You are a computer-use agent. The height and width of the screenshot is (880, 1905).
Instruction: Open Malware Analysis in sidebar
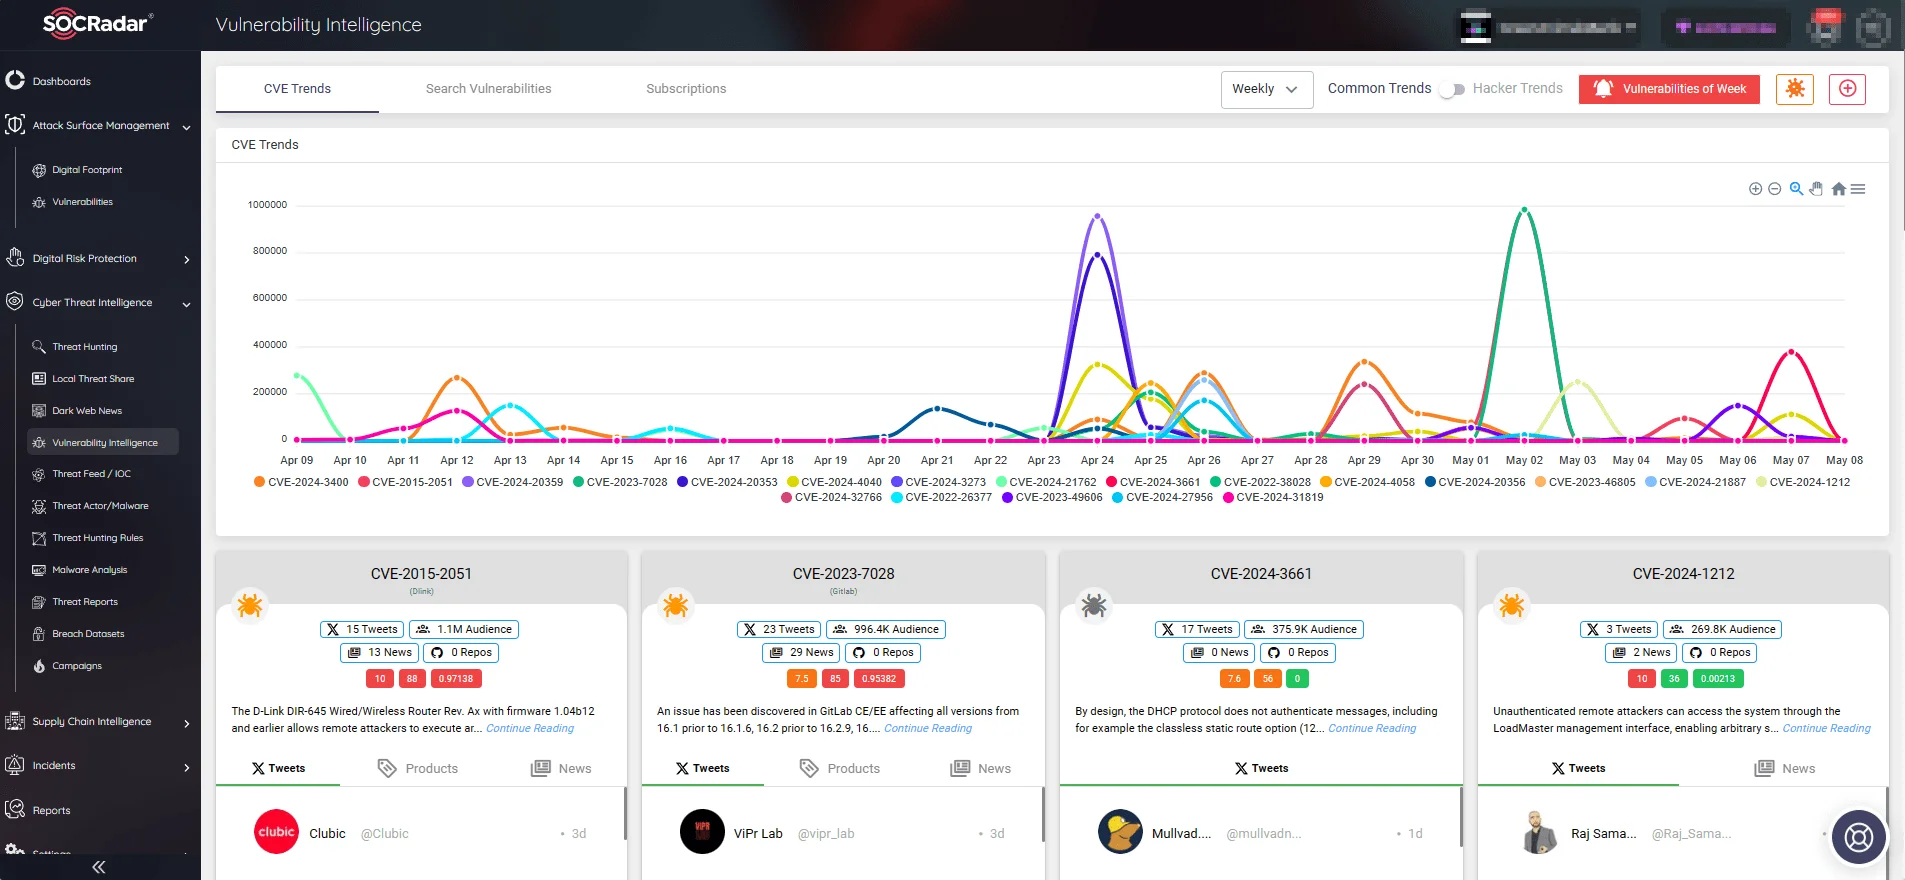[89, 570]
